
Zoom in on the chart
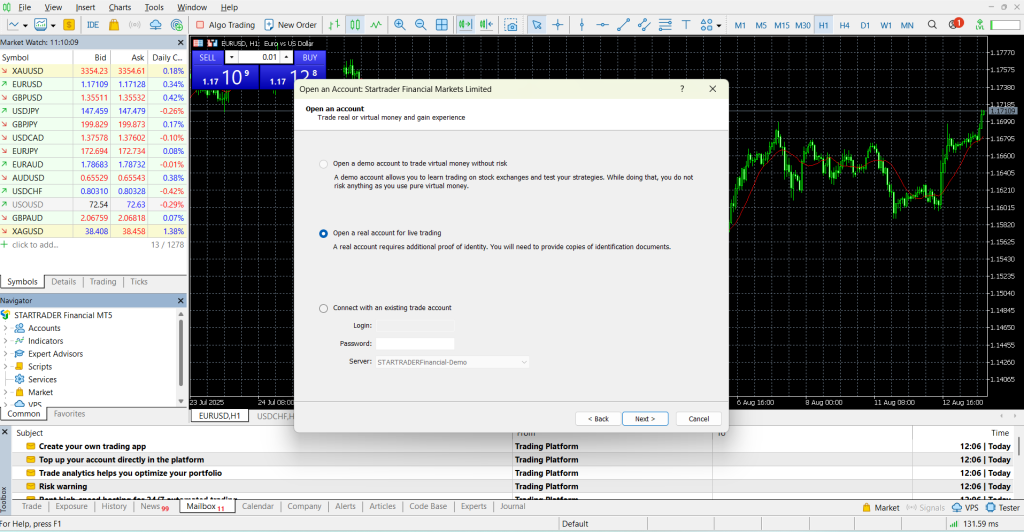(399, 25)
